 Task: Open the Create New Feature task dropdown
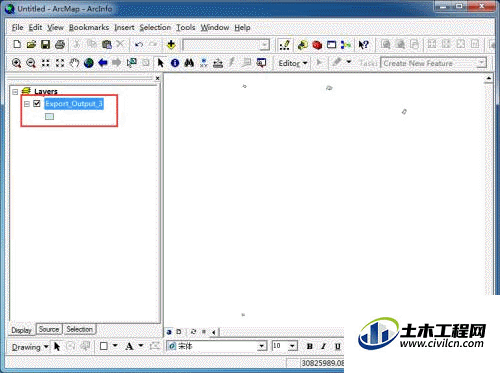tap(481, 63)
